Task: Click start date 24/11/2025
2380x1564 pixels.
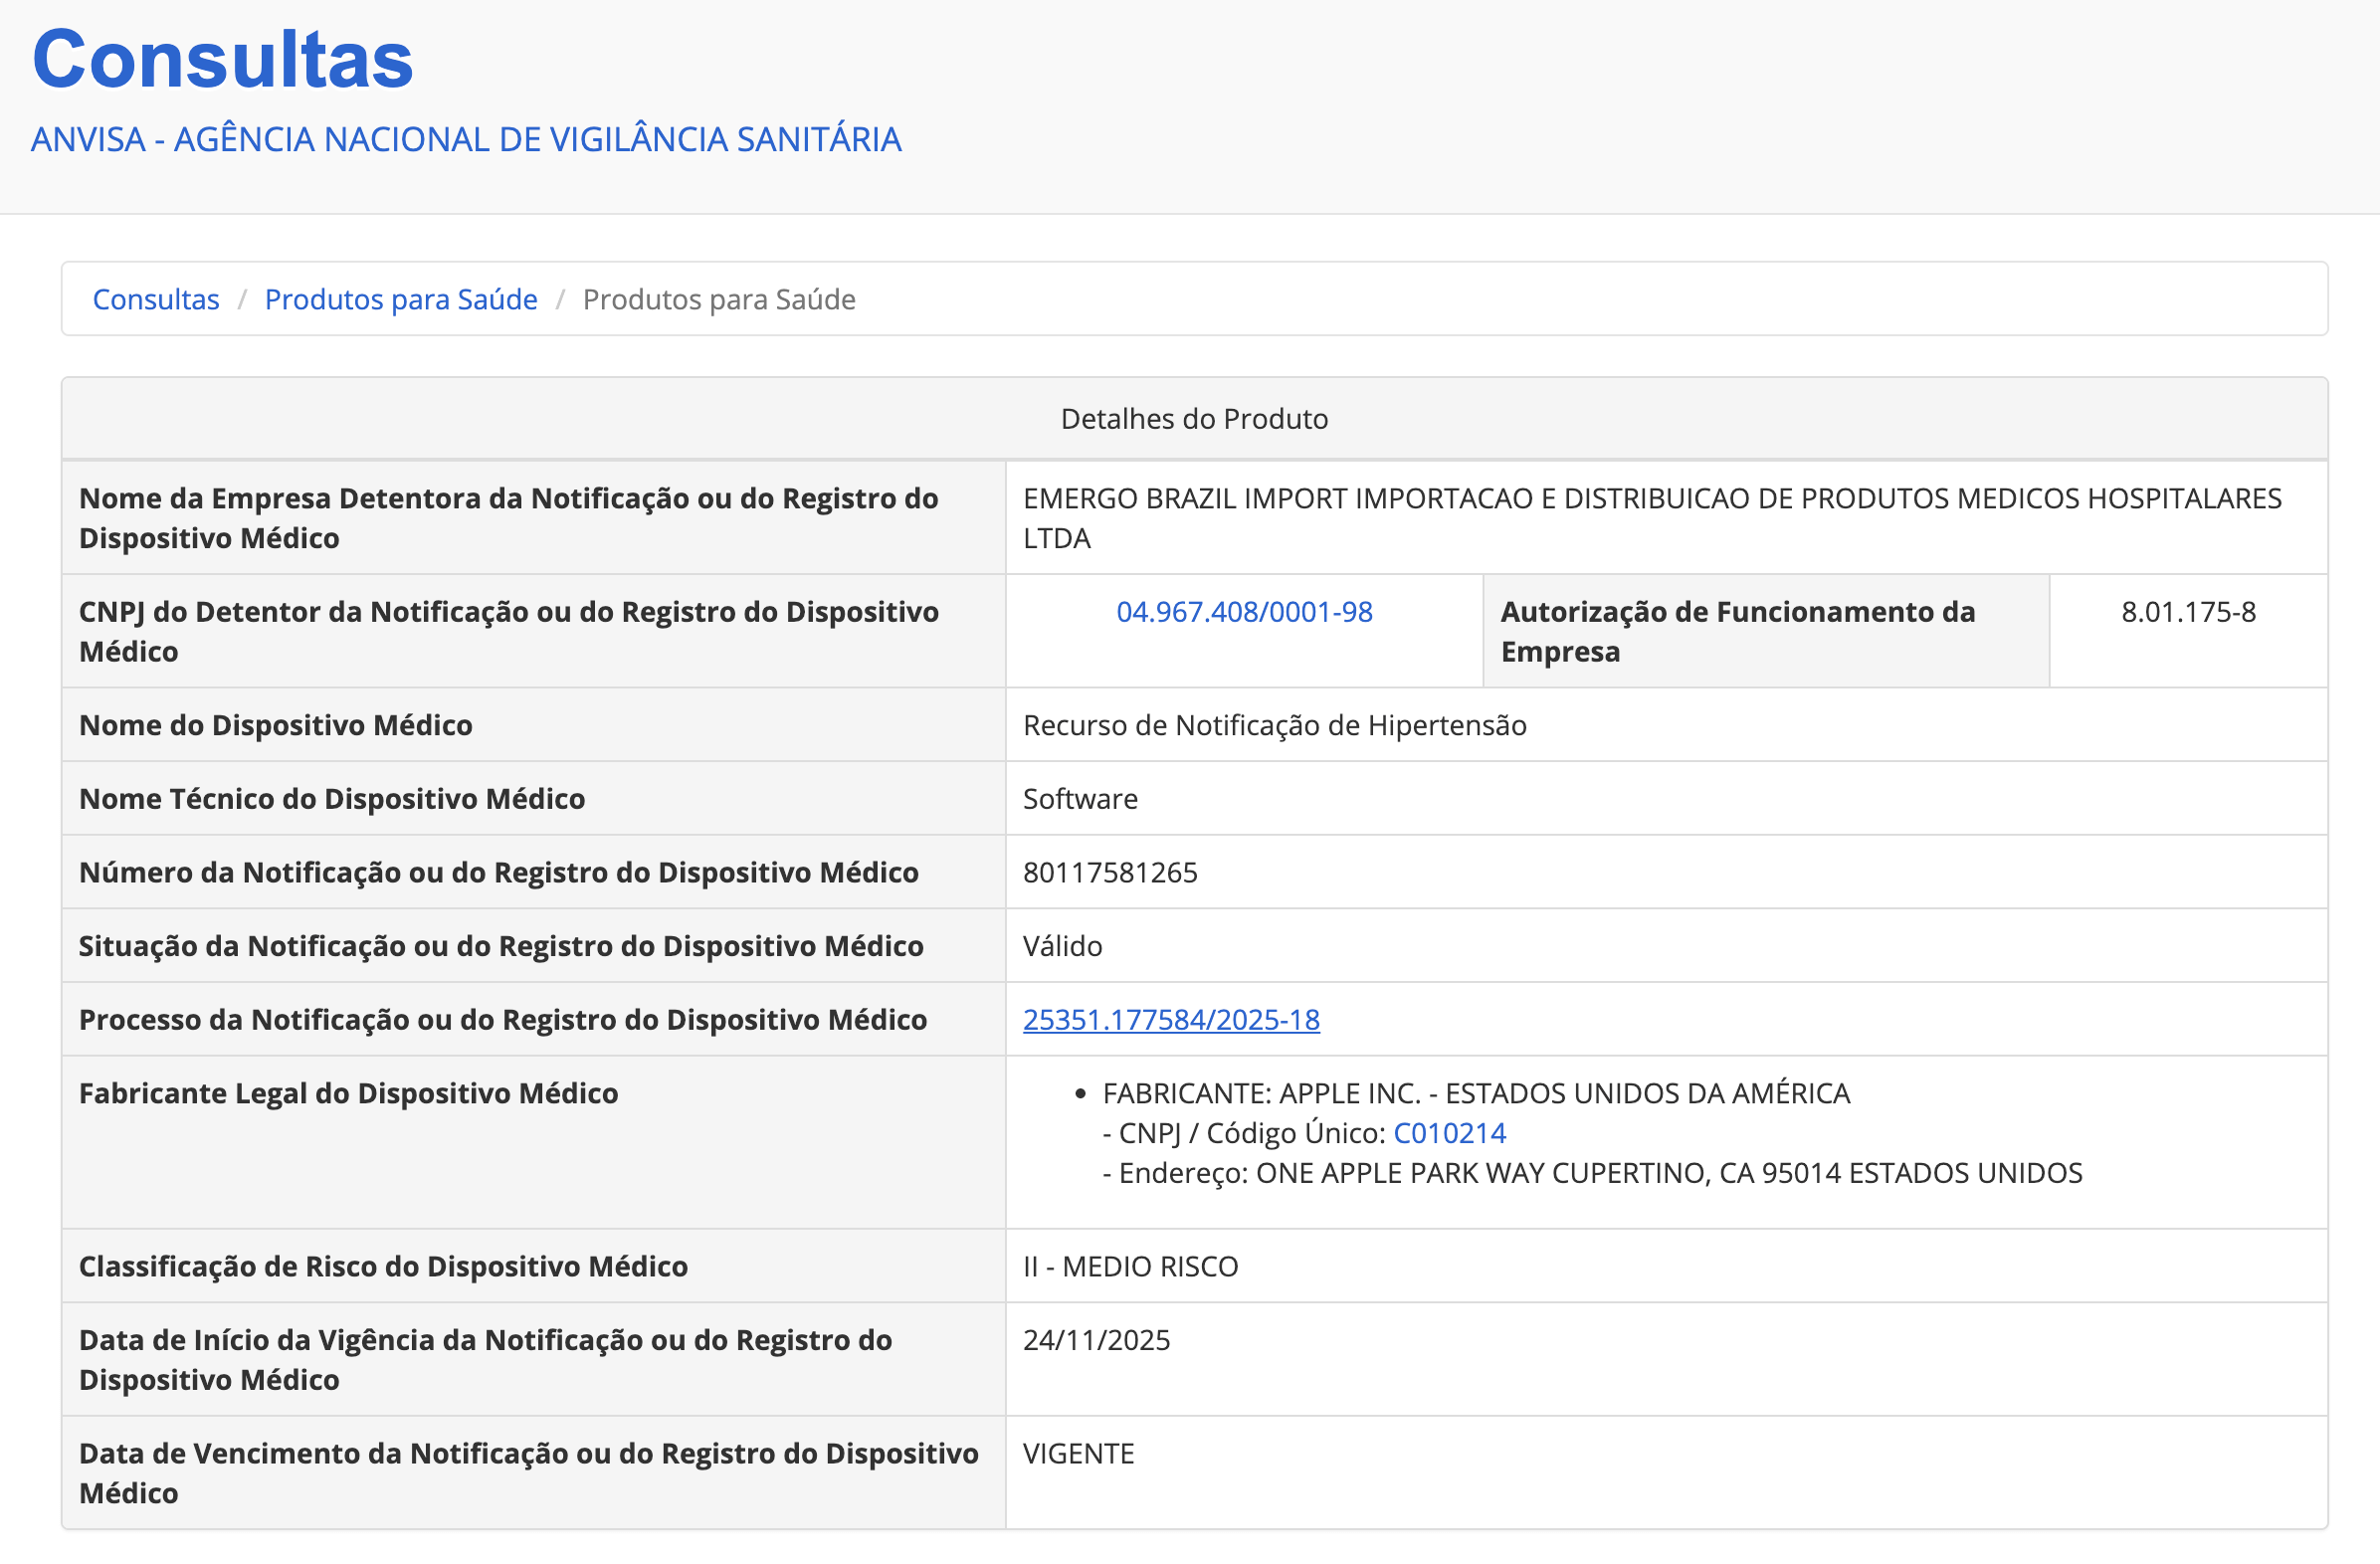Action: tap(1095, 1340)
